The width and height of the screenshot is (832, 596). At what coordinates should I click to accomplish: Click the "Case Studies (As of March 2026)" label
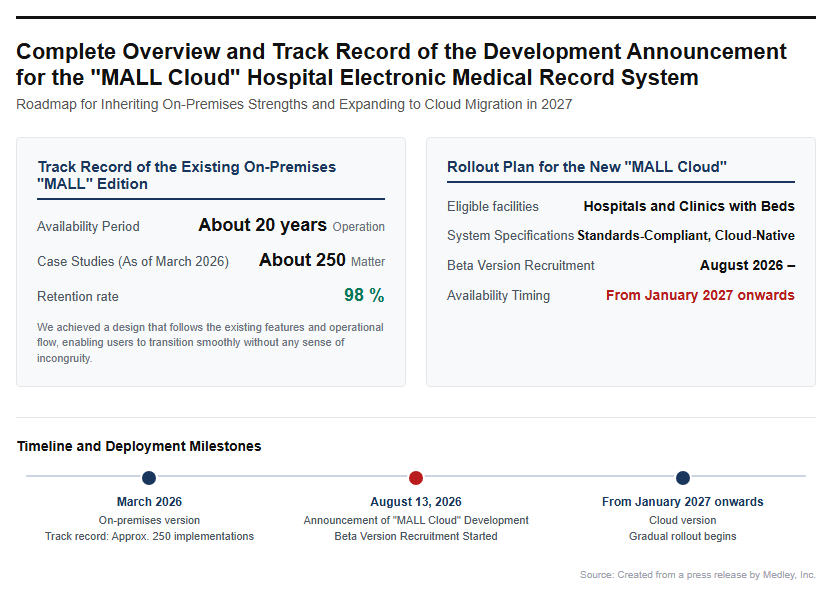(133, 262)
